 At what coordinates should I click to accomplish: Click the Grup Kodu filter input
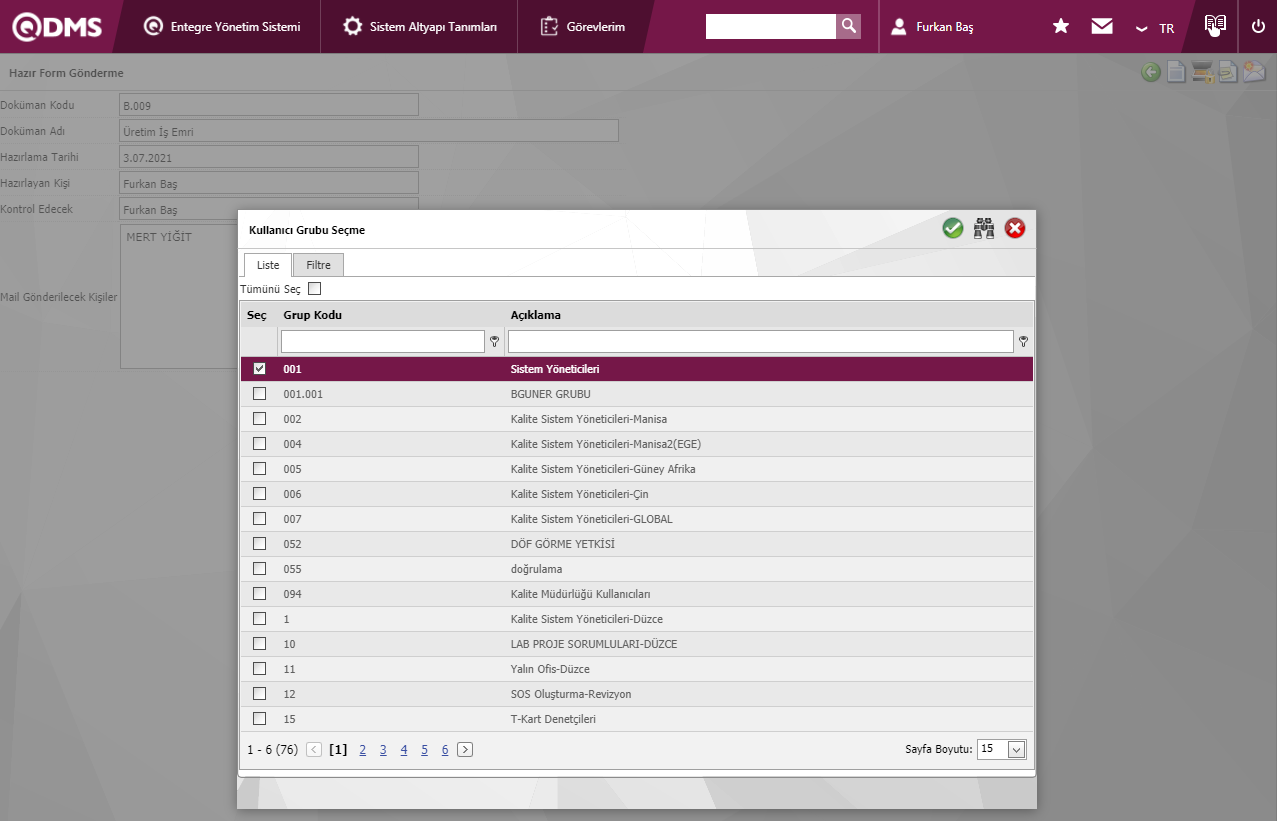tap(383, 342)
